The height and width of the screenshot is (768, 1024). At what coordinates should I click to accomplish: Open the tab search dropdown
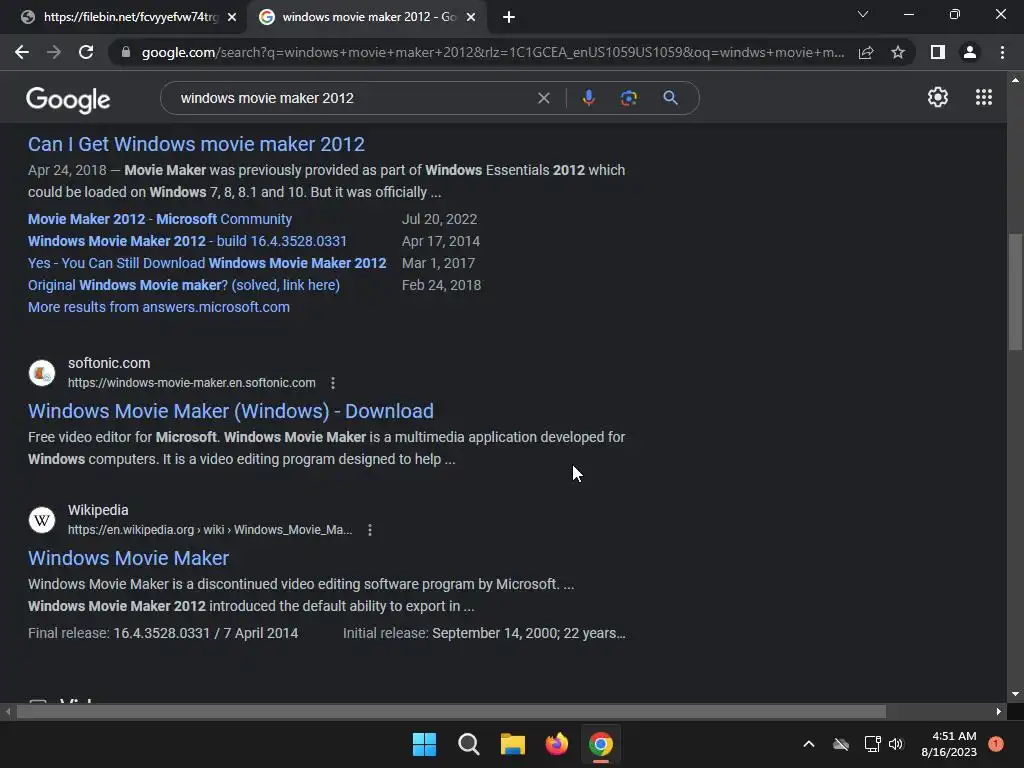863,14
